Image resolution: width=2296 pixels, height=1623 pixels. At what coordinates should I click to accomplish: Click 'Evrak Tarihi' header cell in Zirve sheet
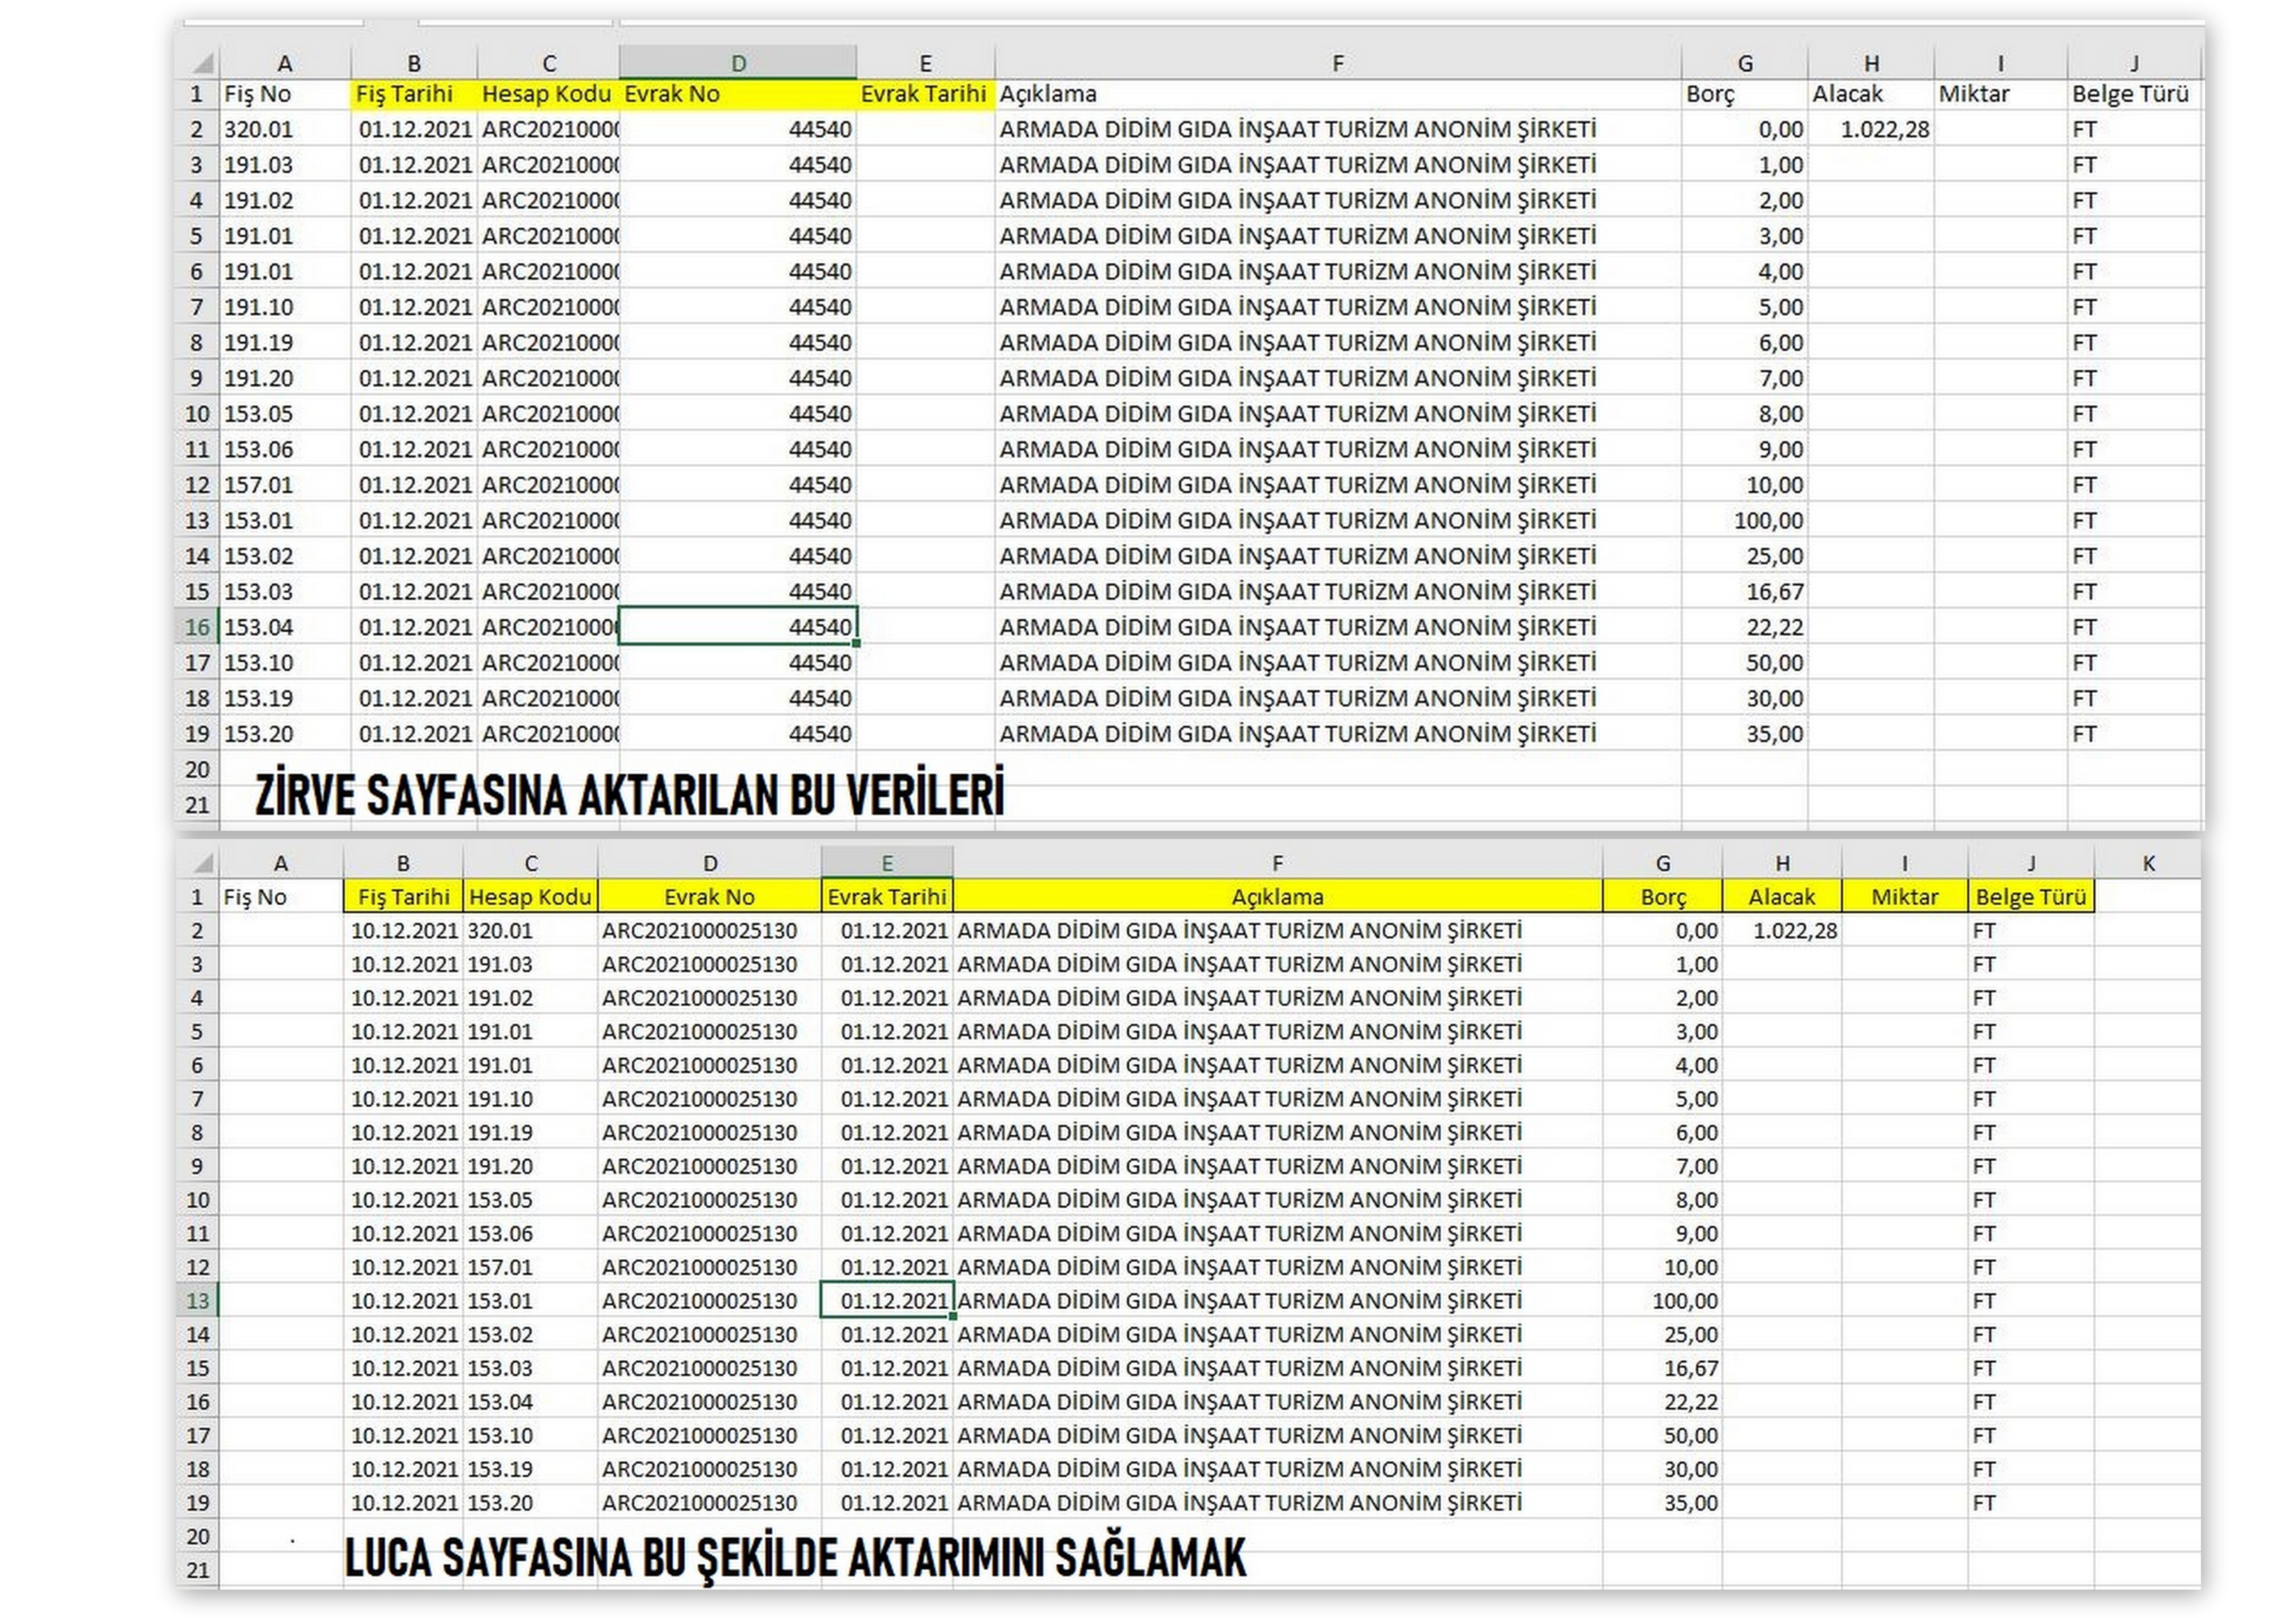coord(925,94)
